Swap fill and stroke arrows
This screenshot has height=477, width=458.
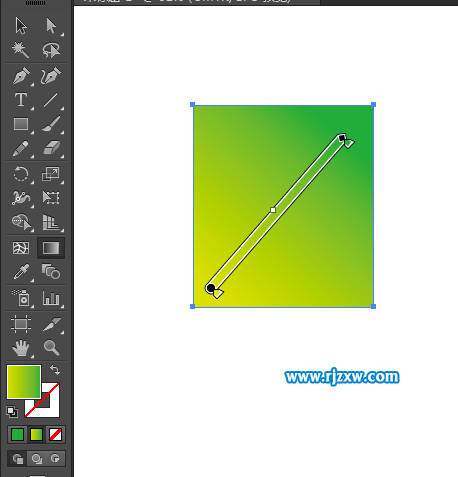click(55, 370)
